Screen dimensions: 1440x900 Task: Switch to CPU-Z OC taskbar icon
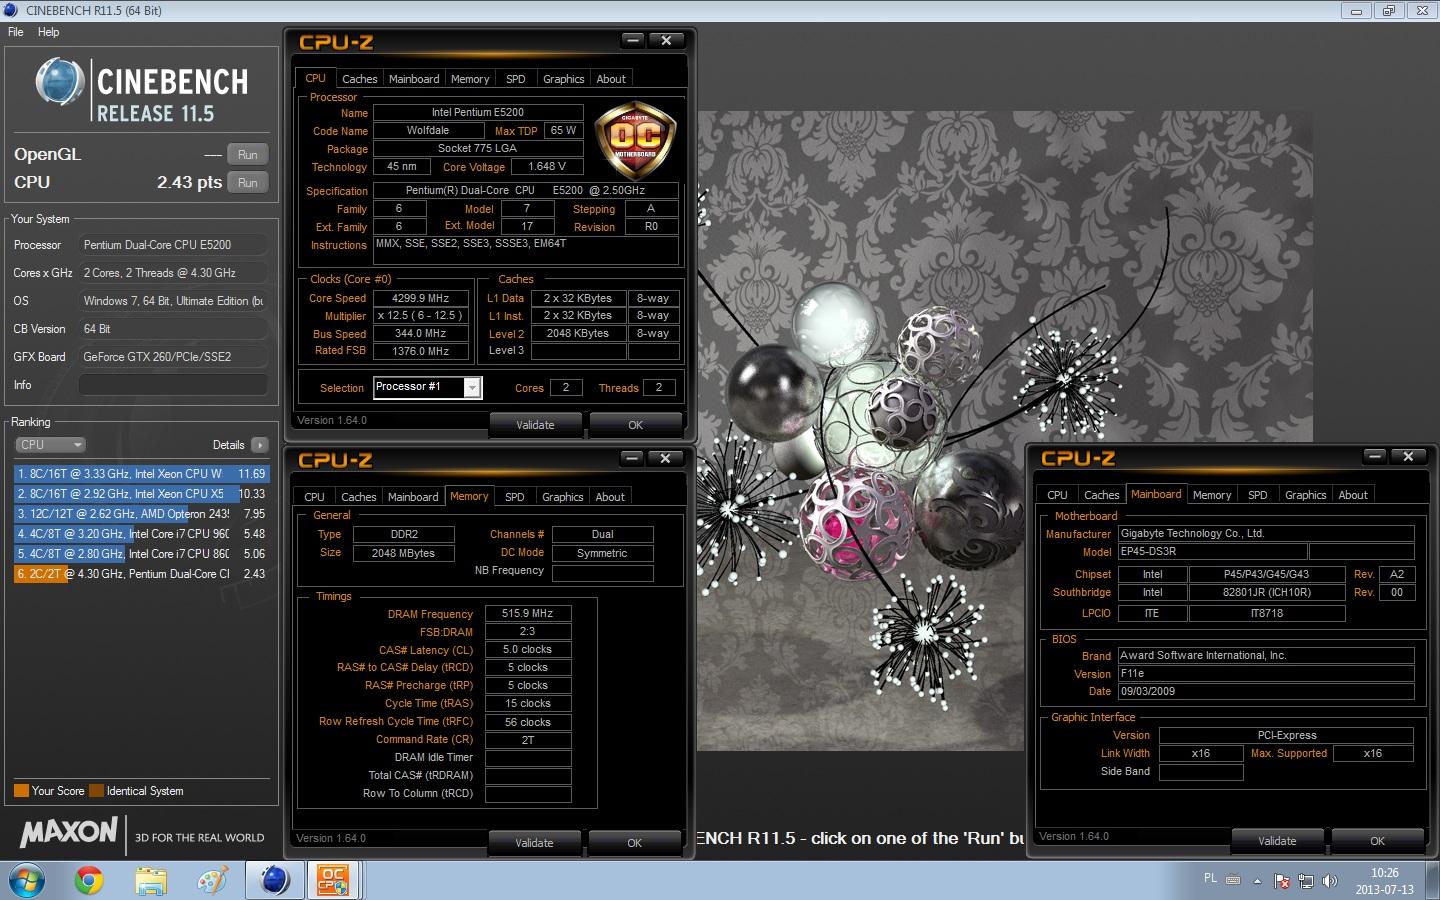click(x=333, y=881)
